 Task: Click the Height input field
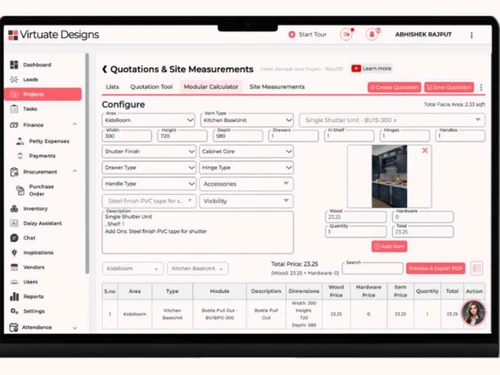point(182,136)
